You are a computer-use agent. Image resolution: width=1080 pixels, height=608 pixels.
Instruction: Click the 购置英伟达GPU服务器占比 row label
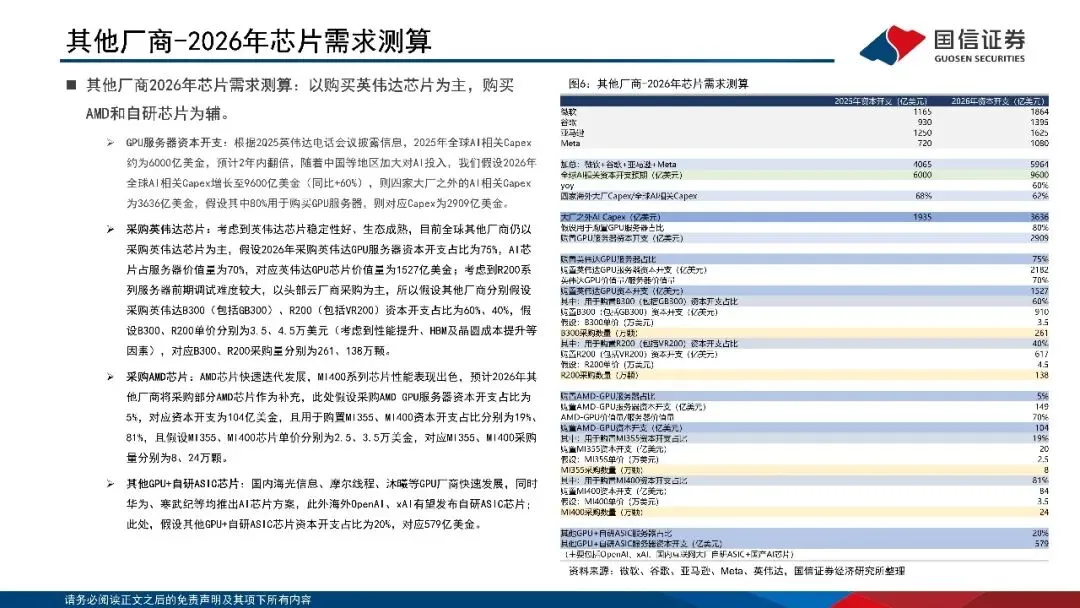pyautogui.click(x=608, y=260)
